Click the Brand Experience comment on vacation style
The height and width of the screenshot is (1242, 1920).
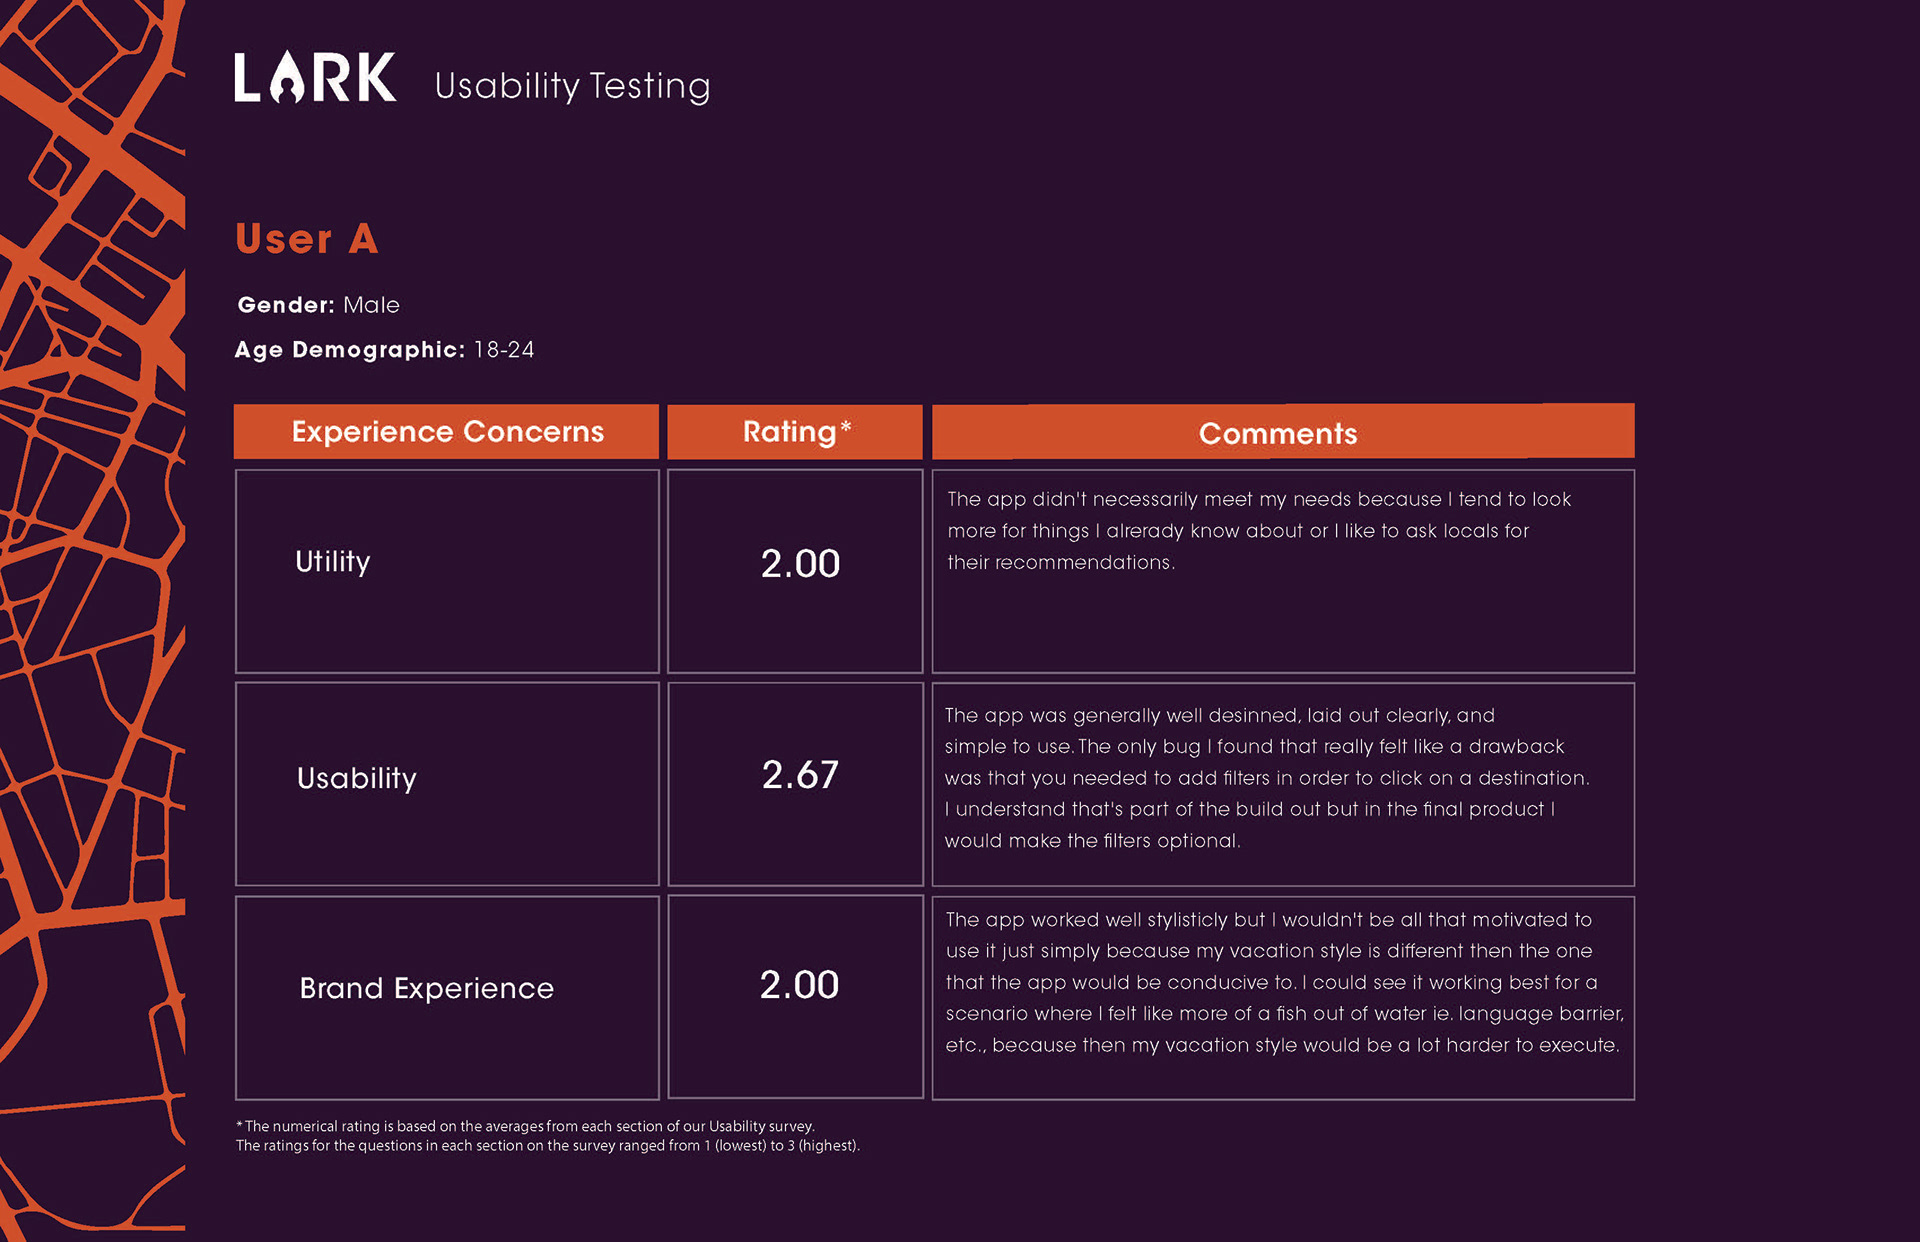click(x=1284, y=982)
